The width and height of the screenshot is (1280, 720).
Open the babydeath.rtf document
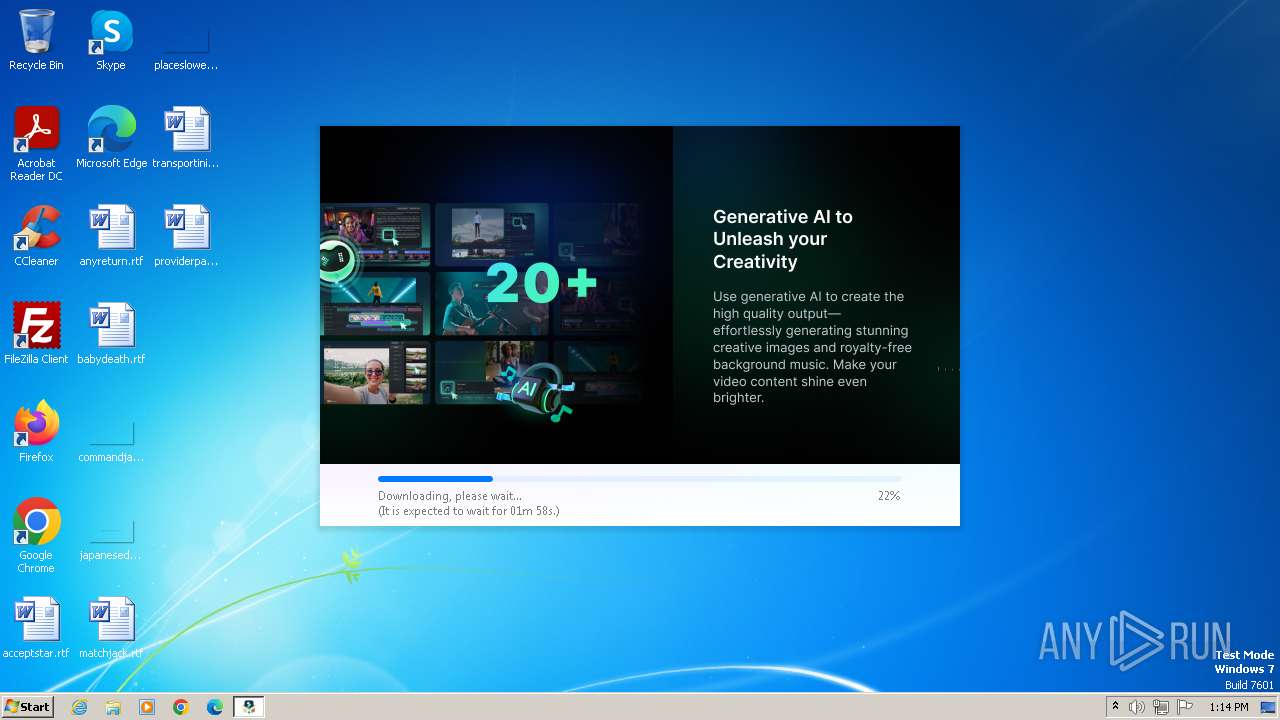[111, 334]
